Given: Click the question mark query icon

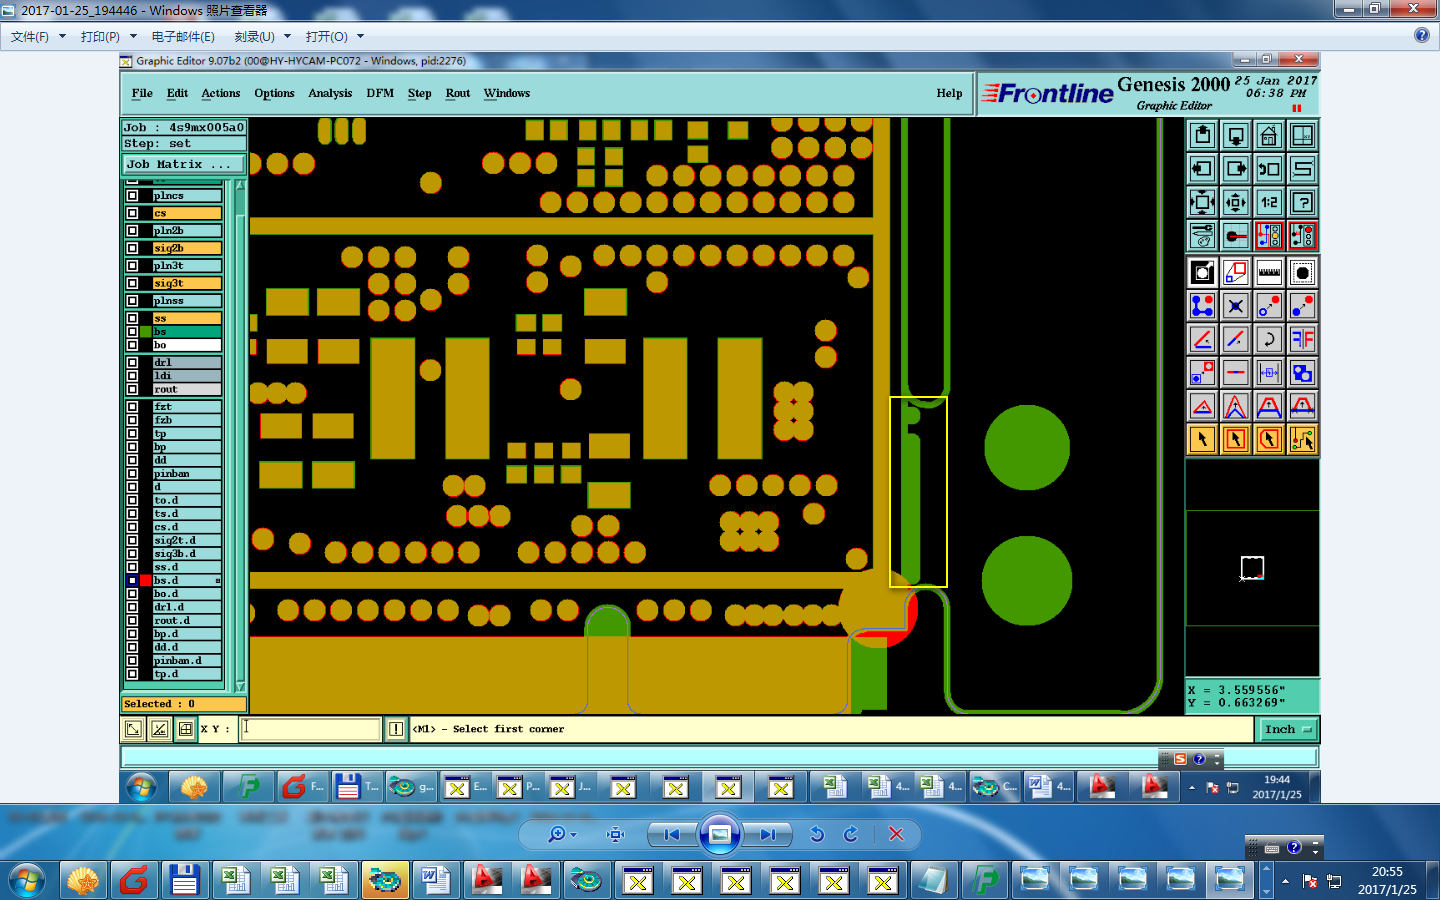Looking at the screenshot, I should click(1302, 202).
